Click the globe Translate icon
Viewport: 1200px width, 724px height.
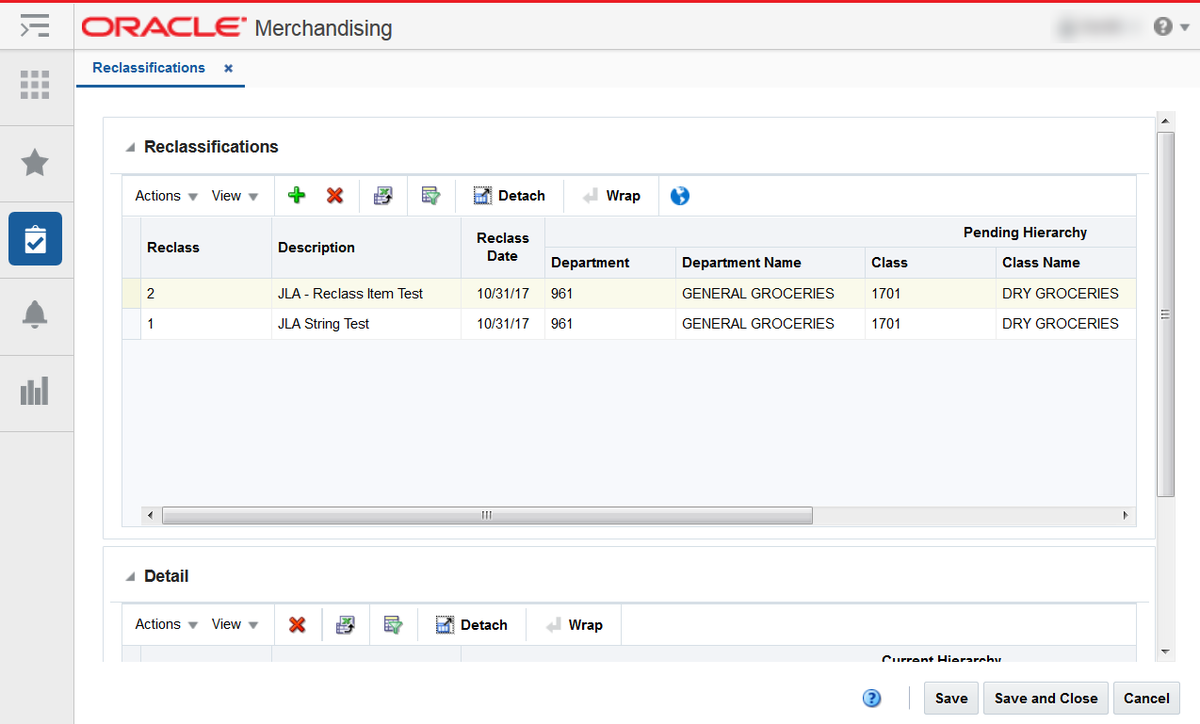click(680, 196)
